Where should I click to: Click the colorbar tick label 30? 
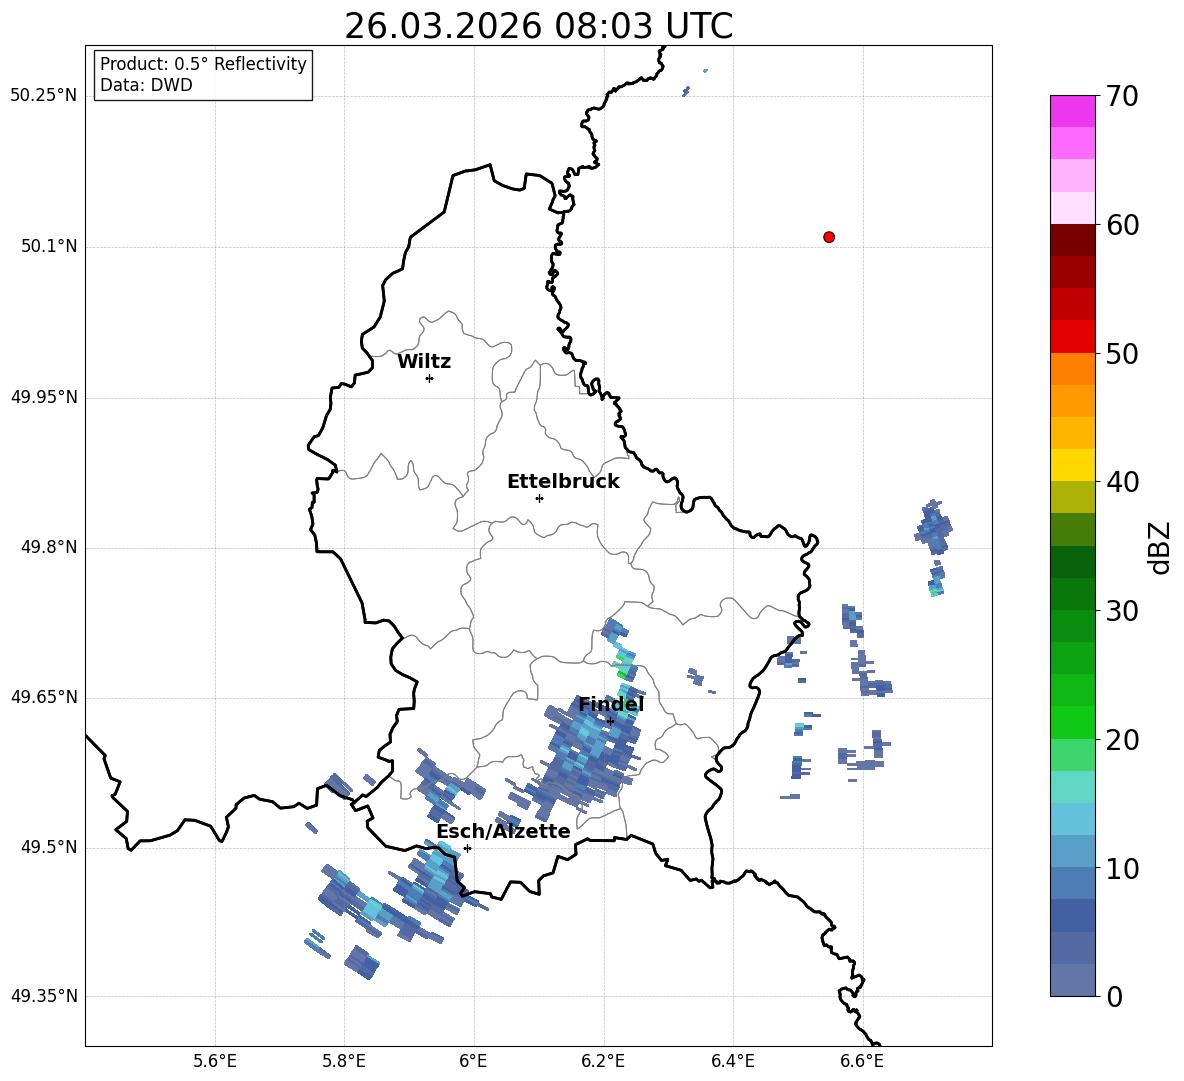[1122, 611]
